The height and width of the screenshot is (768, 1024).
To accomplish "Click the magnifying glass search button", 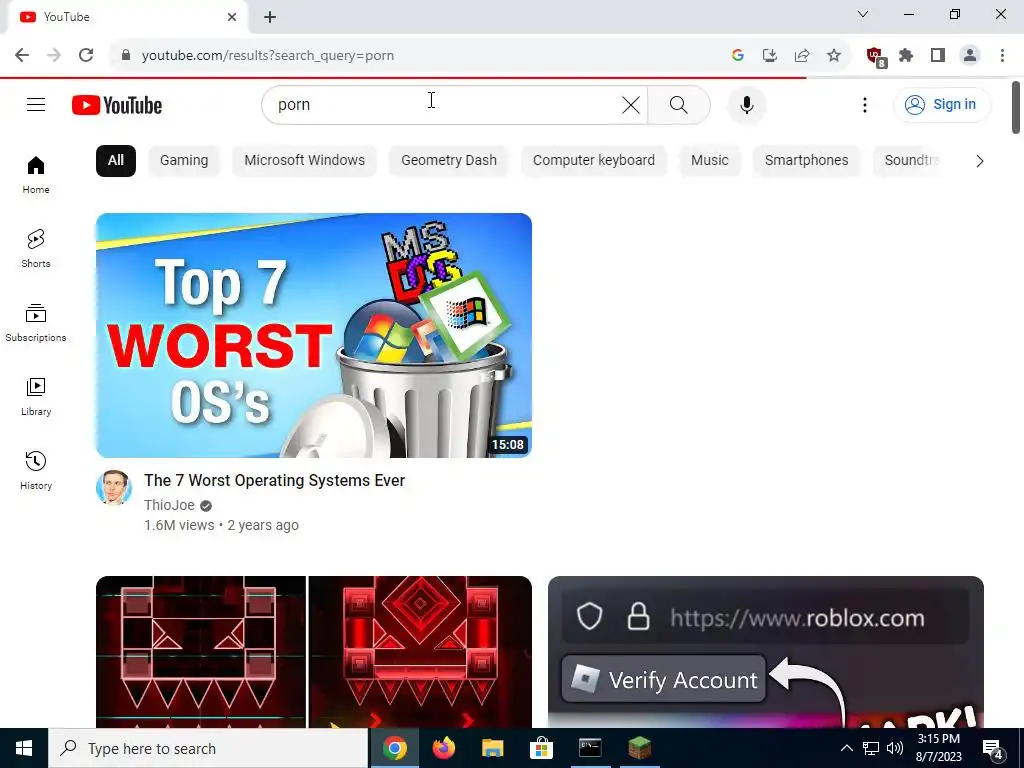I will [679, 104].
